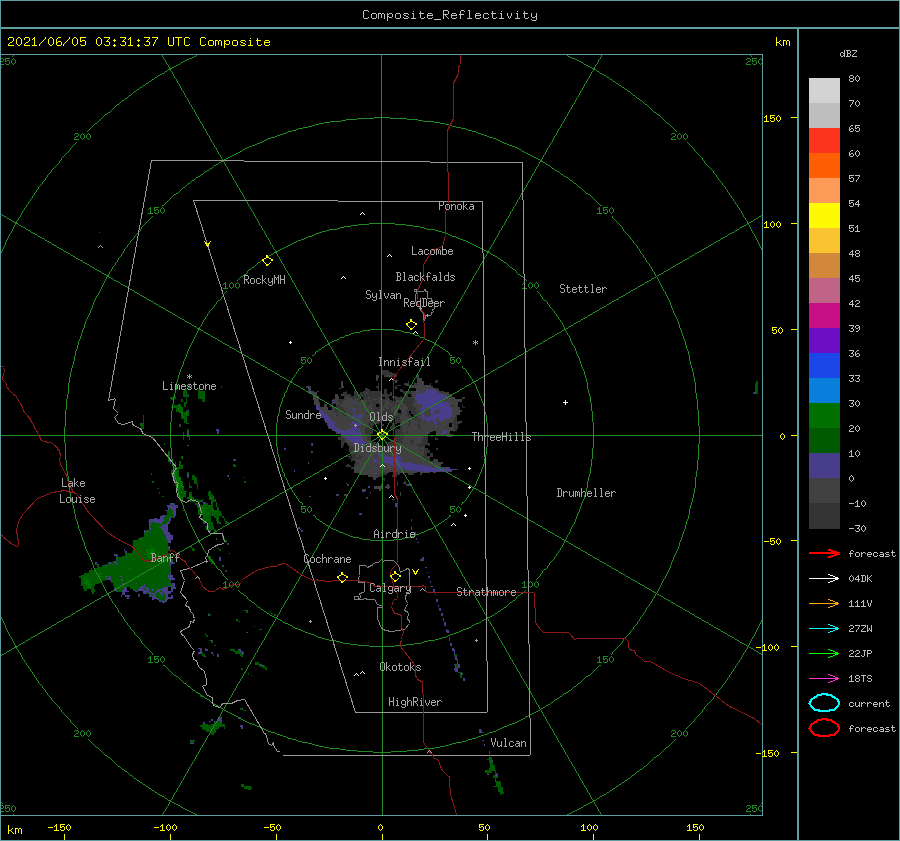The width and height of the screenshot is (900, 841).
Task: Click the HighRiver label
Action: (415, 702)
